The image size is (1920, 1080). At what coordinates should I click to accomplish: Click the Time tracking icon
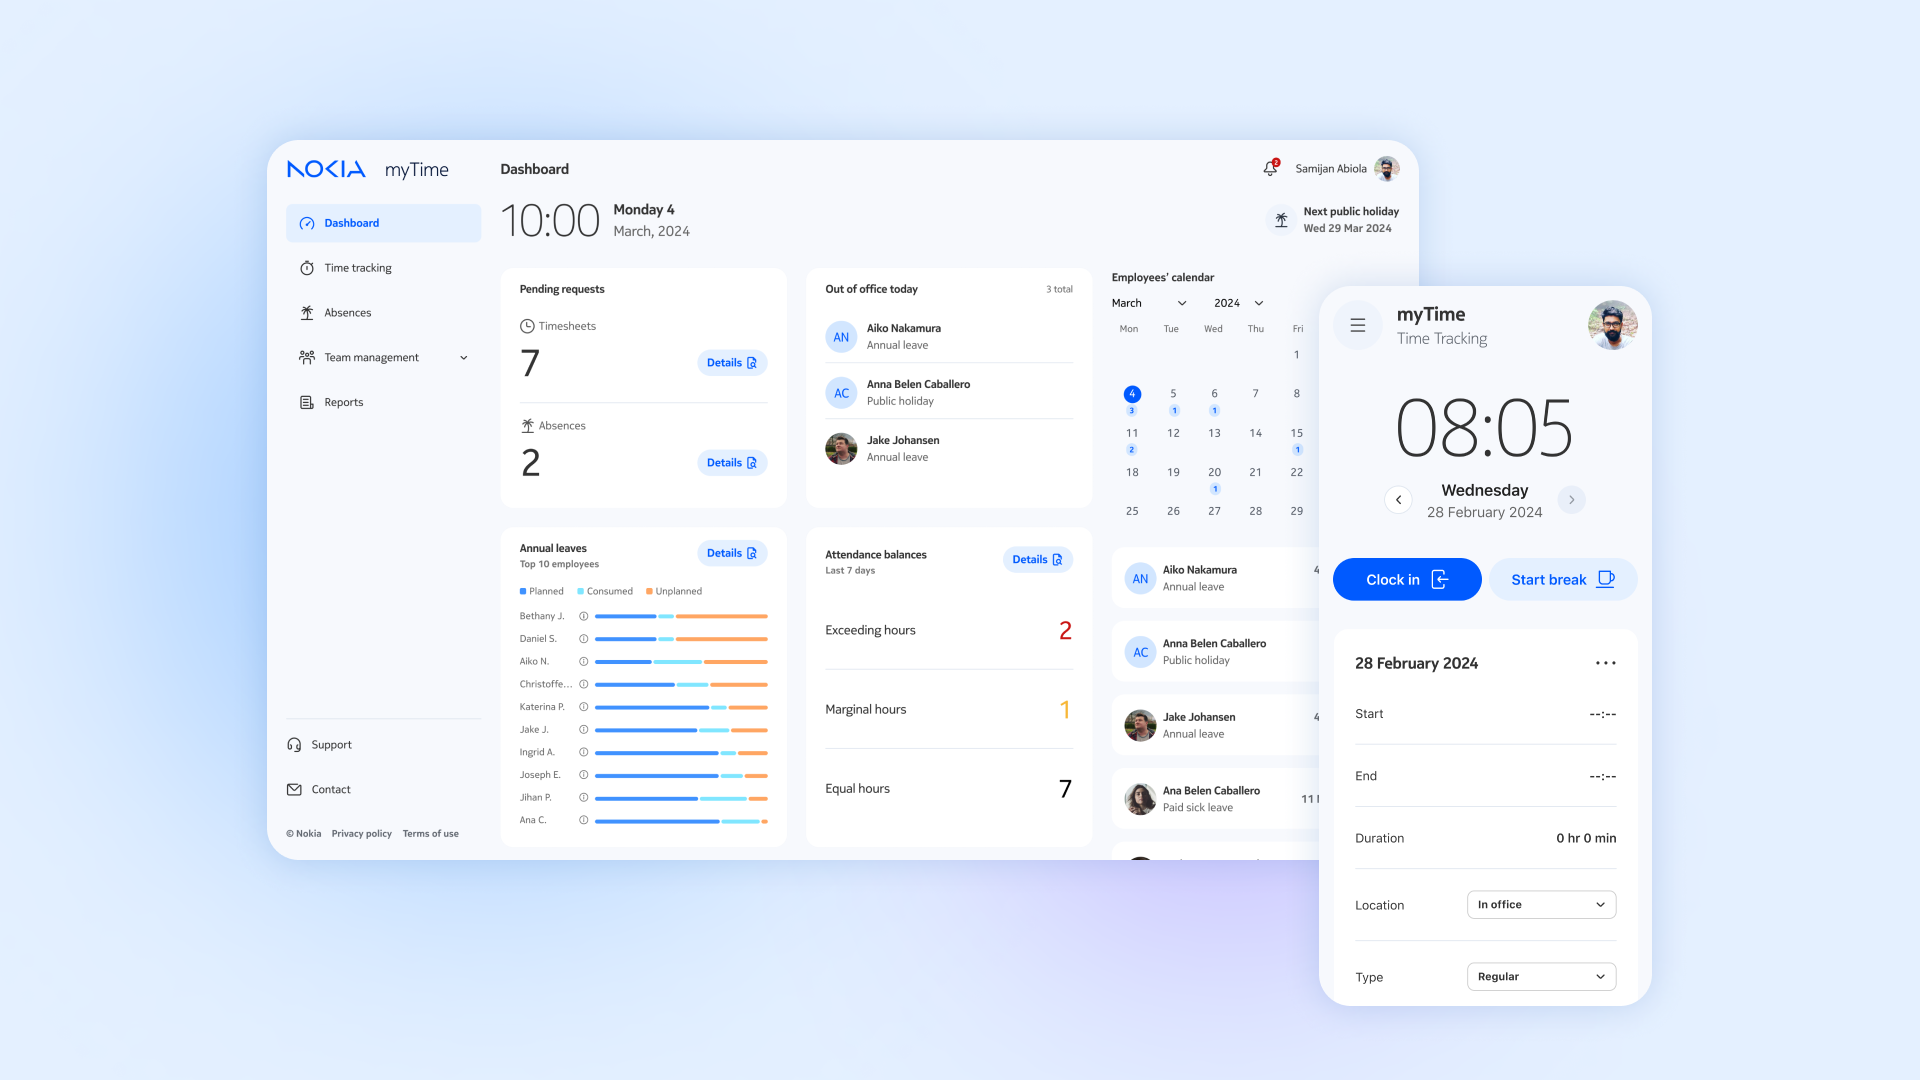click(x=305, y=268)
